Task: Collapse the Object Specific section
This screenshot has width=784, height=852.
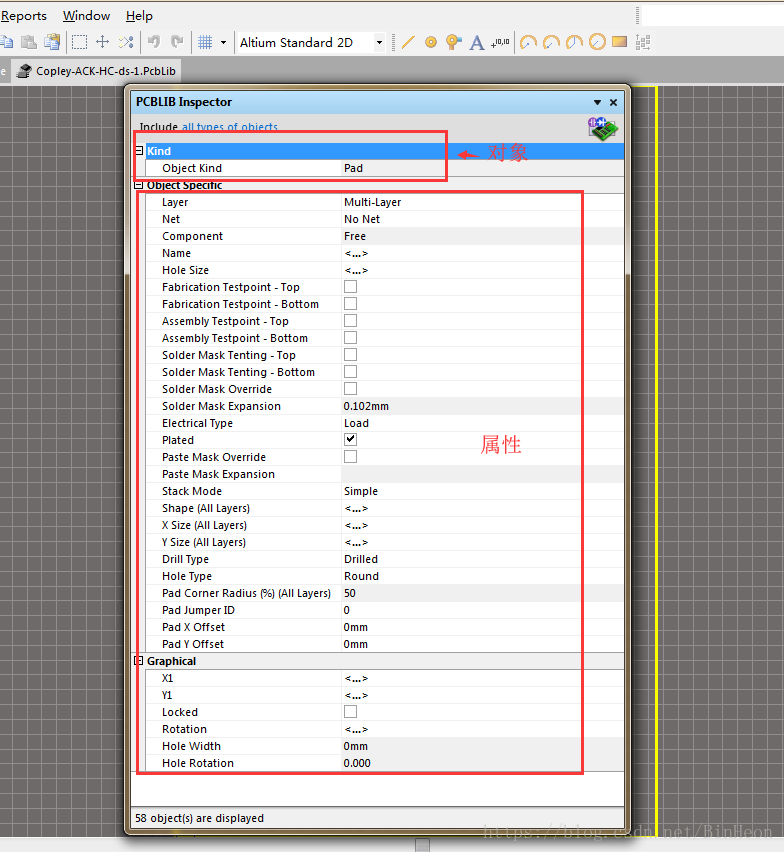Action: click(x=139, y=185)
